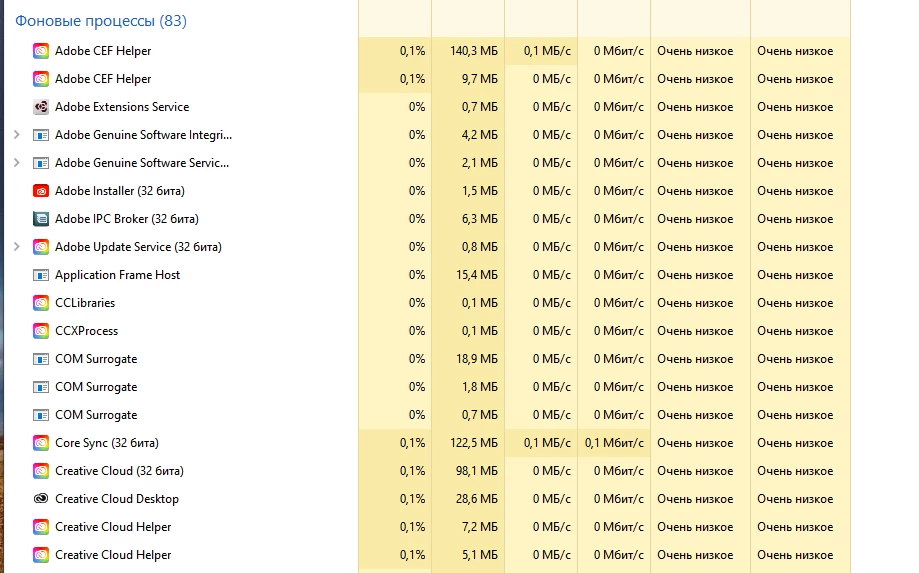This screenshot has width=919, height=573.
Task: Click the COM Surrogate 1,8 МБ icon
Action: [x=40, y=387]
